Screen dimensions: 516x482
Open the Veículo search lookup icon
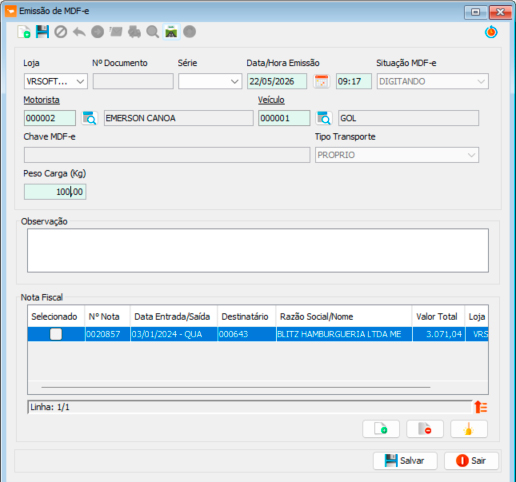(324, 118)
